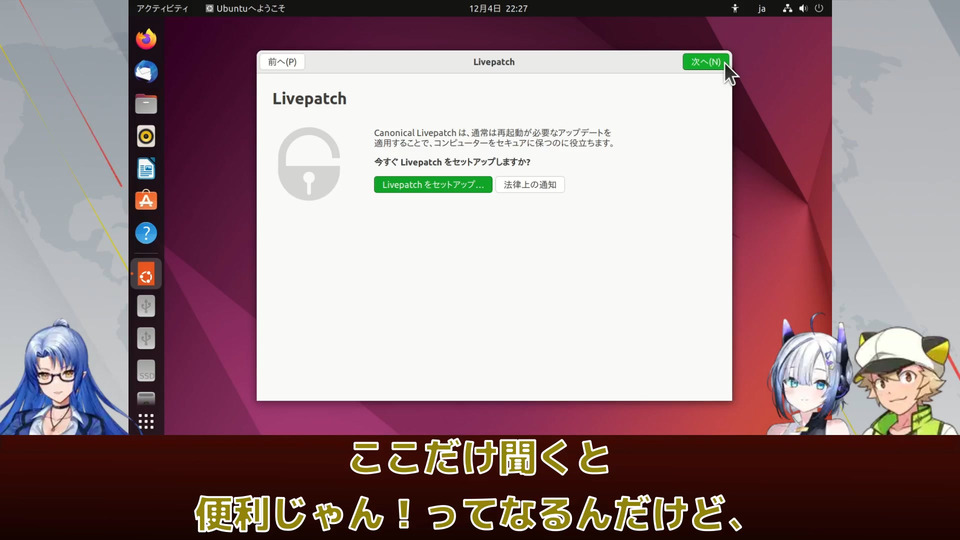Open the Ubuntuへようこそ app menu
The image size is (960, 540).
[246, 9]
